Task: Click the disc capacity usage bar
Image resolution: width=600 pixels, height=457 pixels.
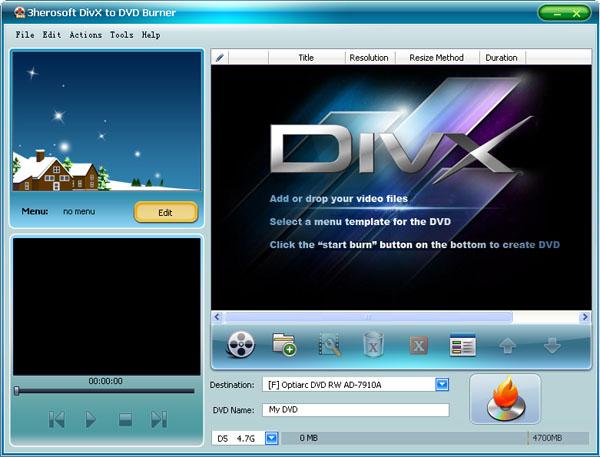Action: 435,438
